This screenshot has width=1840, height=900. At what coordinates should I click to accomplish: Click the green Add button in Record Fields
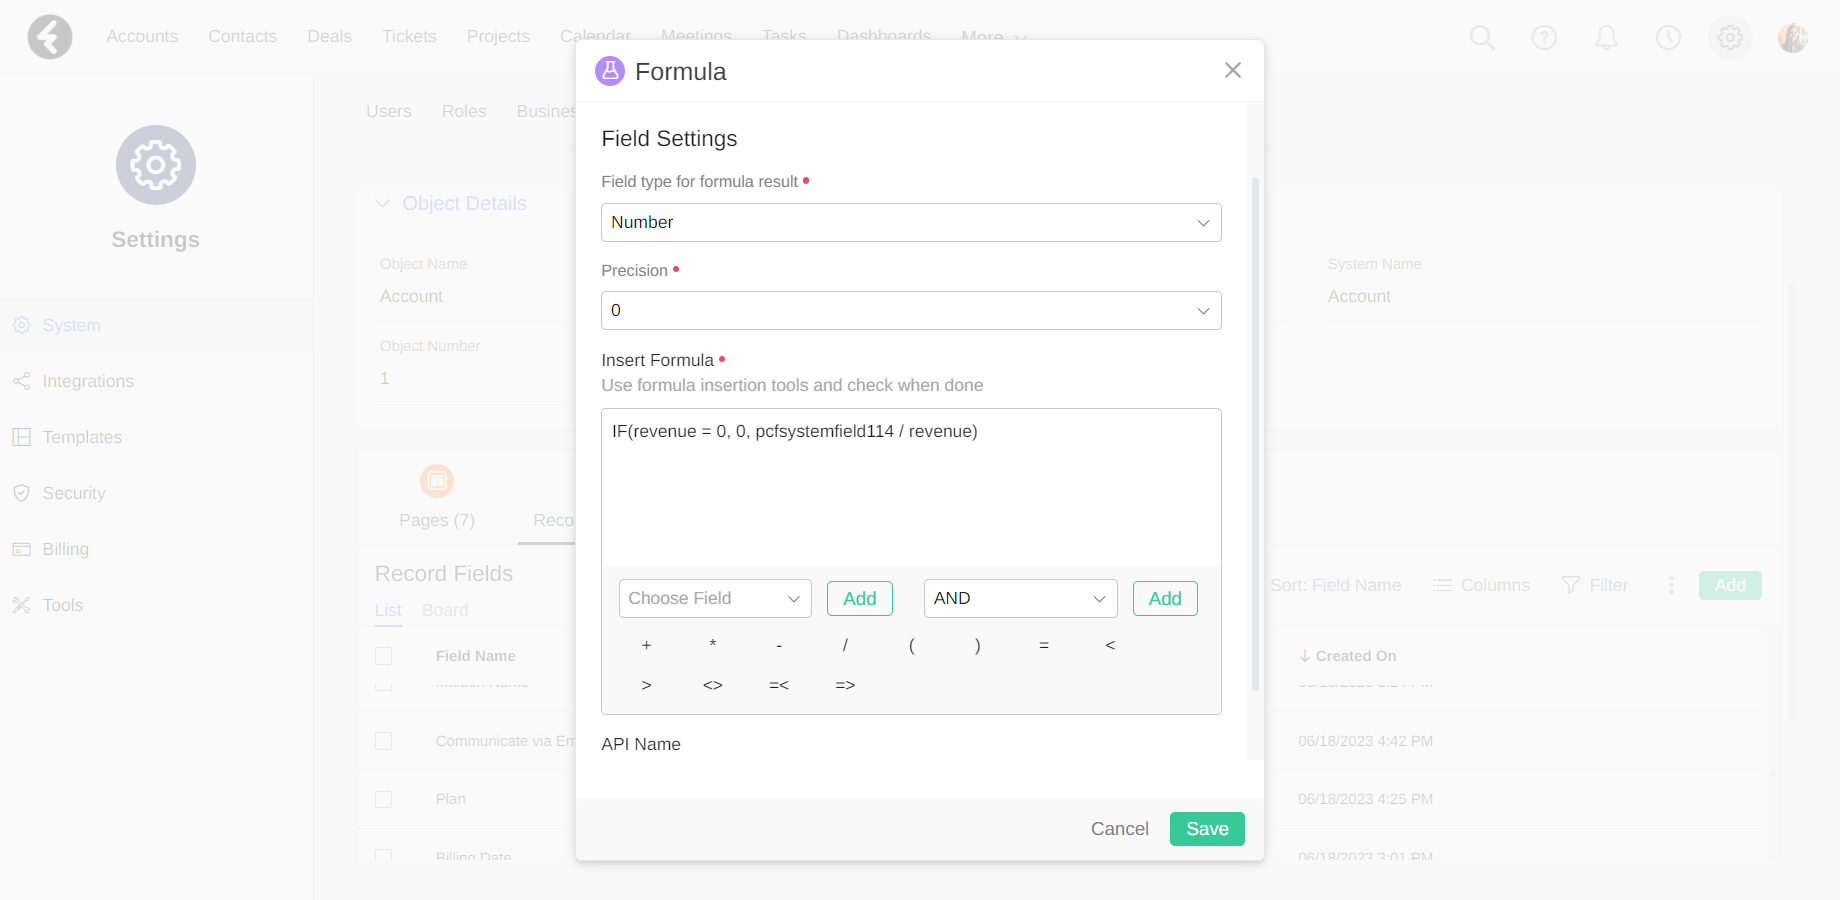tap(1730, 585)
